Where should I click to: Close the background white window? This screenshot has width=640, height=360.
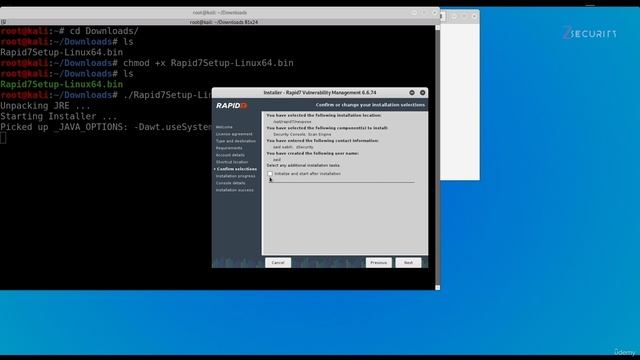tap(474, 17)
